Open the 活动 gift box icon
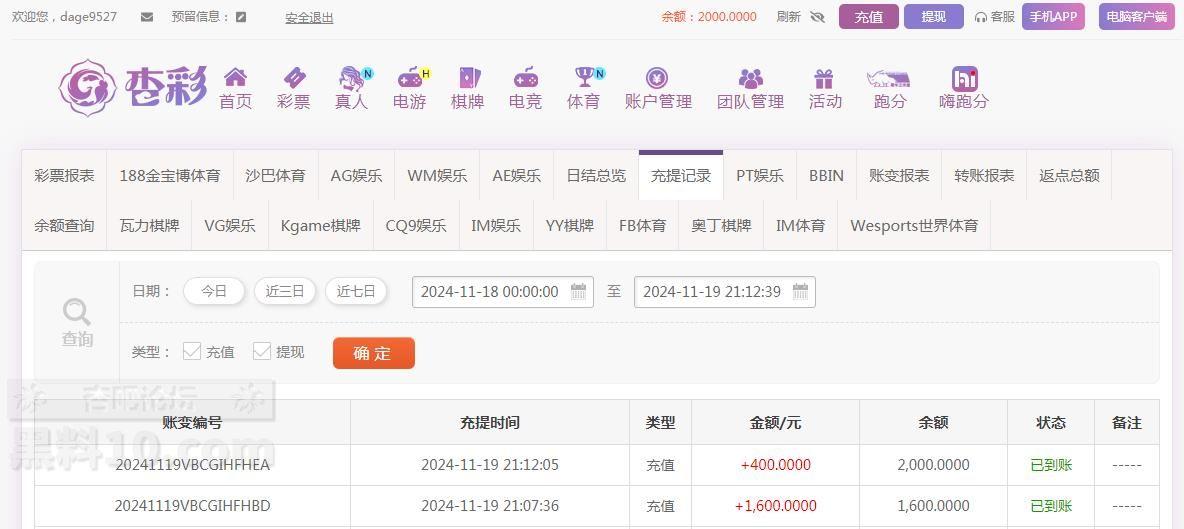Viewport: 1184px width, 529px height. (824, 78)
